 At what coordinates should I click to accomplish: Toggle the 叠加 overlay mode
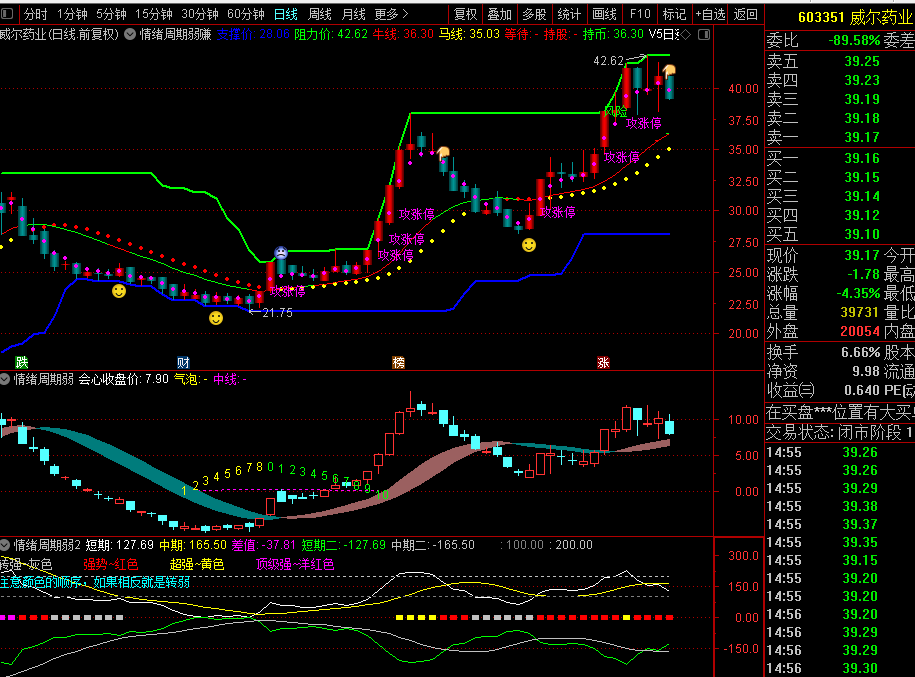499,14
